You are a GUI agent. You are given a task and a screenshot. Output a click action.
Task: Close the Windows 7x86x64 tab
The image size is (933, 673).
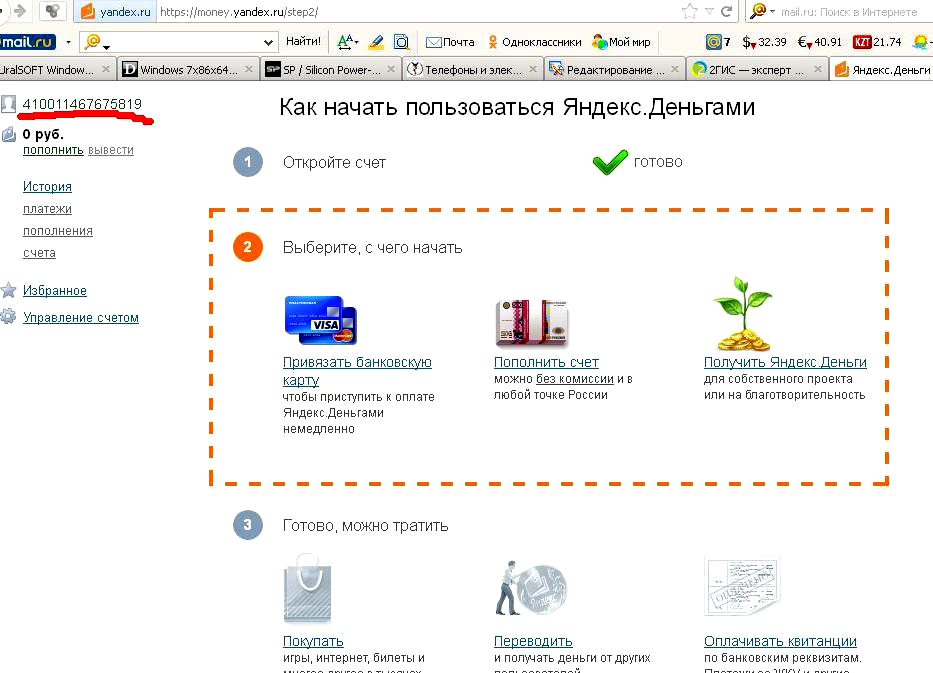(x=249, y=70)
